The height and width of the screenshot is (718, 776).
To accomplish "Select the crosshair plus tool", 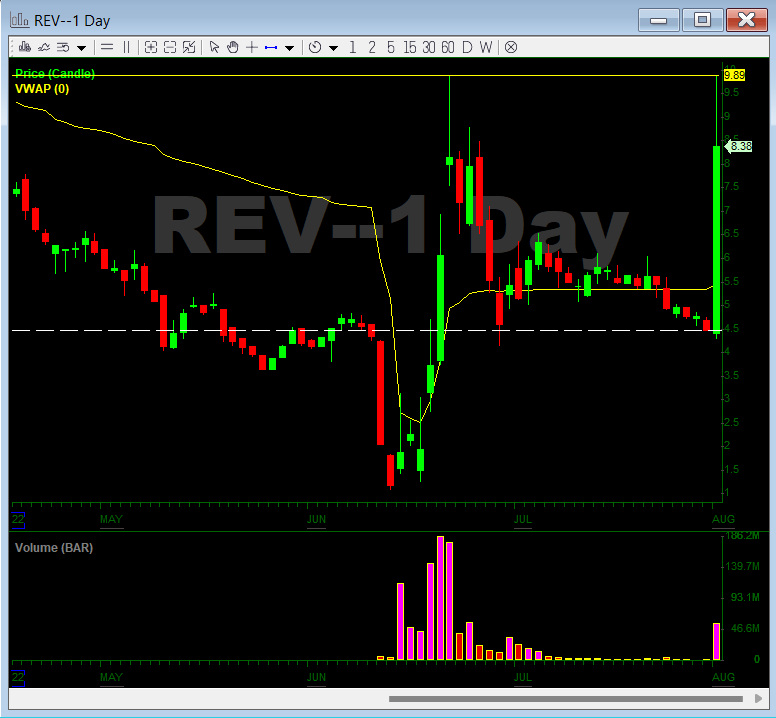I will pos(252,48).
